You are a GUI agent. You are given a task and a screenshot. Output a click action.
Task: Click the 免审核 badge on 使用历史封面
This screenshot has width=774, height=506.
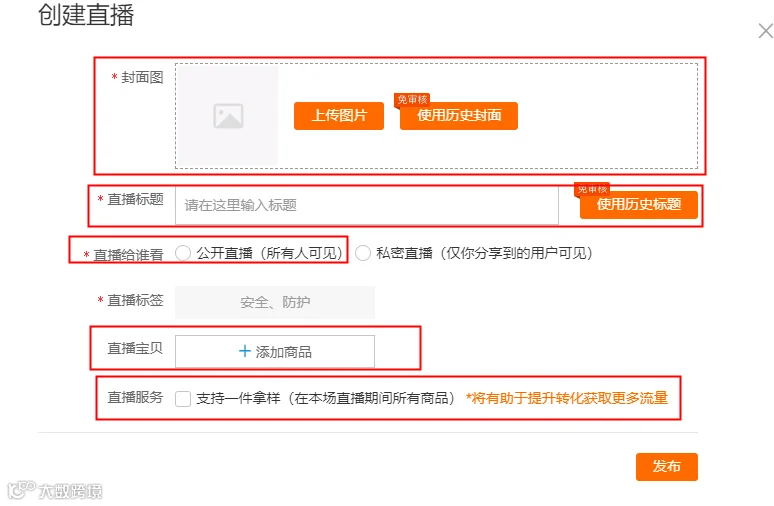412,100
